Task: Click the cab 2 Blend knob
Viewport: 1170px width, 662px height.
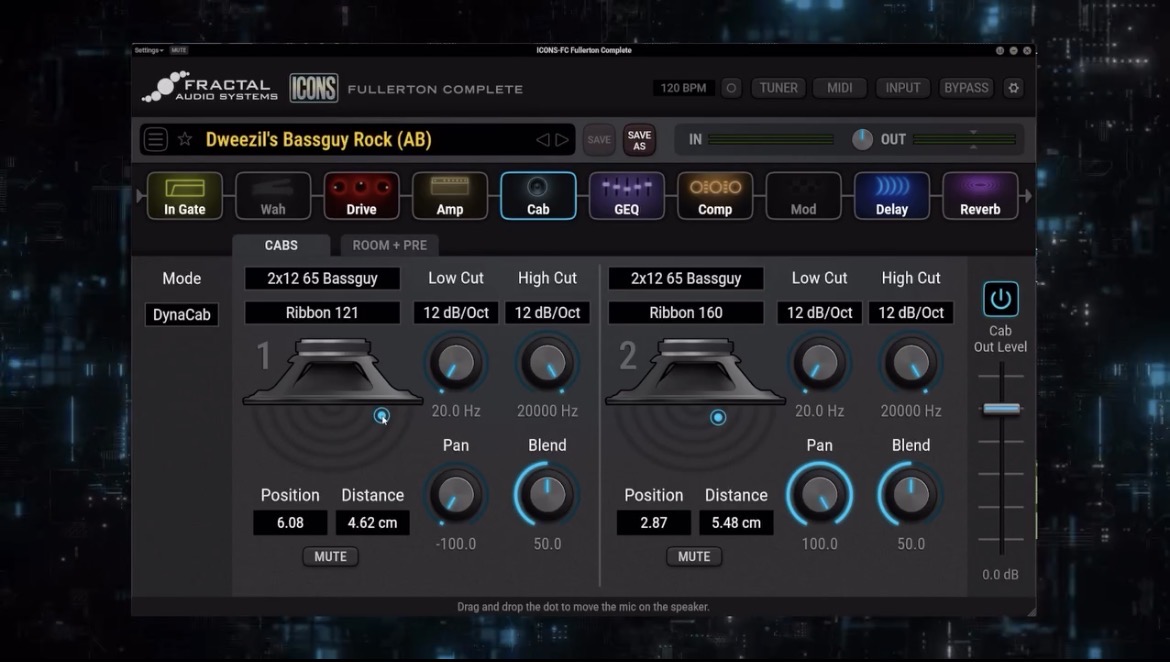Action: point(910,495)
